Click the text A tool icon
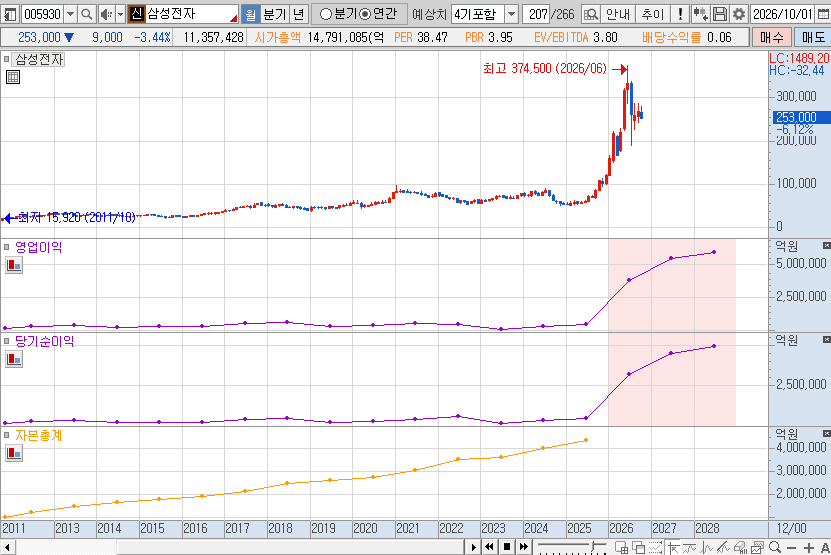The image size is (831, 555). click(825, 548)
